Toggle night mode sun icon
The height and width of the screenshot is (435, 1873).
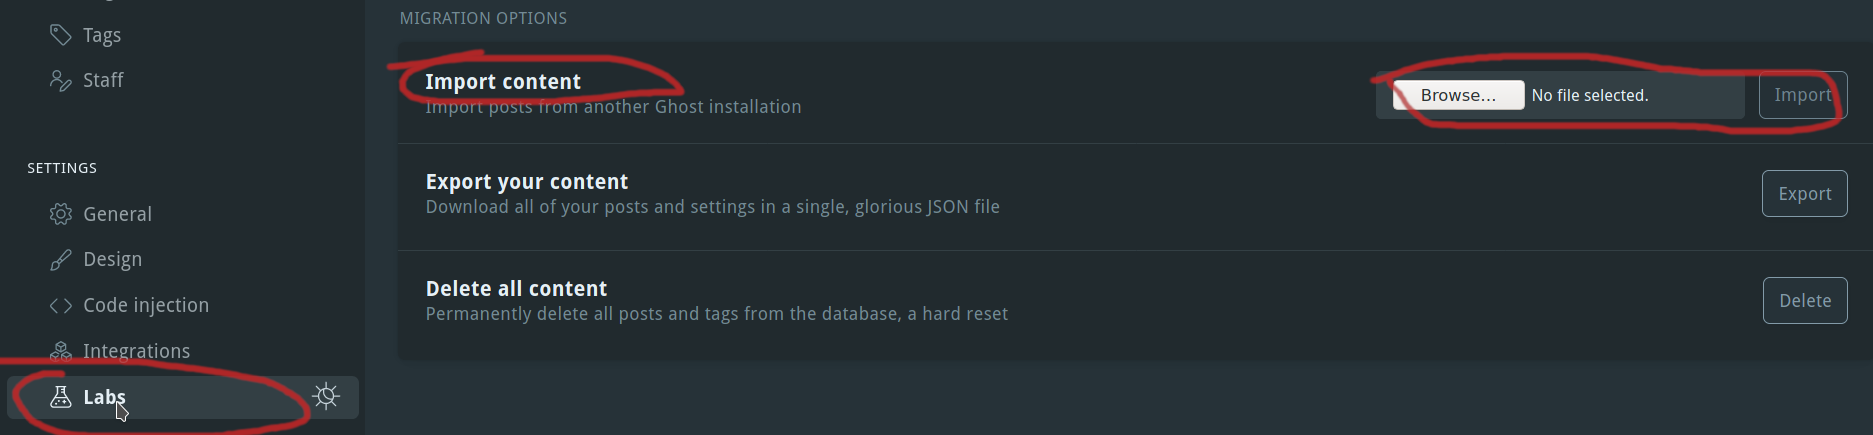[x=326, y=396]
